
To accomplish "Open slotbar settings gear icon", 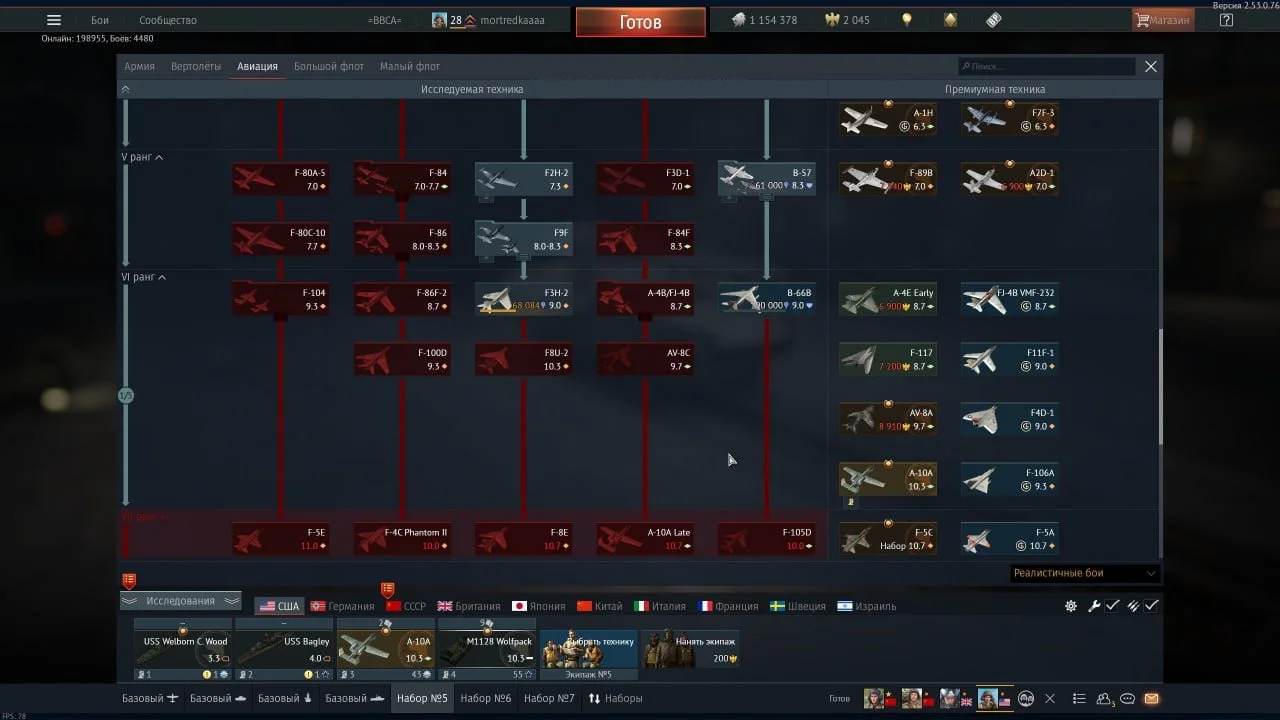I will click(1071, 606).
